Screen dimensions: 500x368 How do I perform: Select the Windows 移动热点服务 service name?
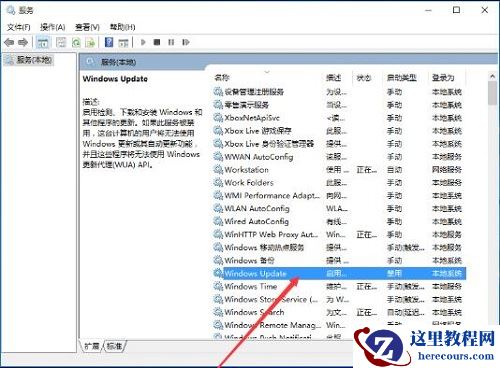[x=264, y=247]
